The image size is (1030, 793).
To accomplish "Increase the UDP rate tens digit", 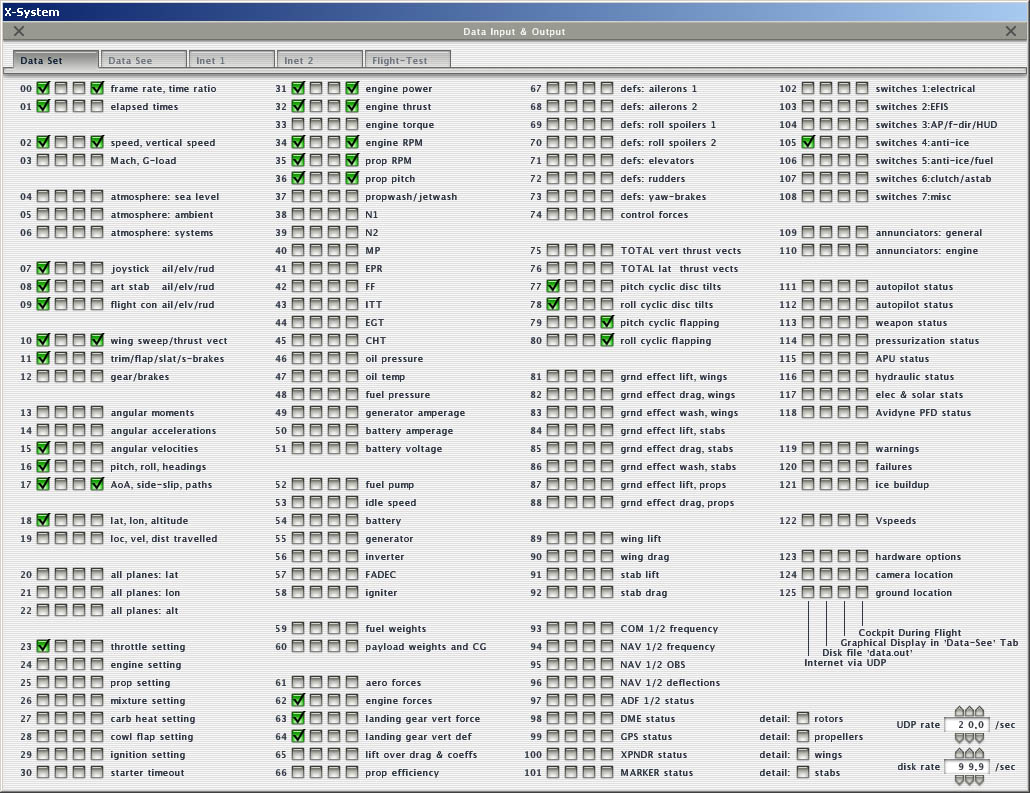I will [959, 712].
